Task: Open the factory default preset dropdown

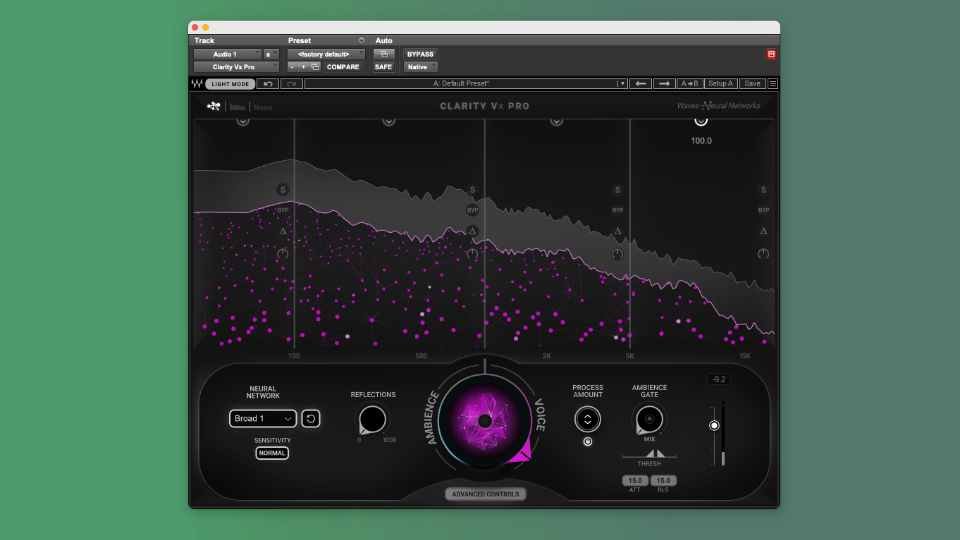Action: pyautogui.click(x=326, y=54)
